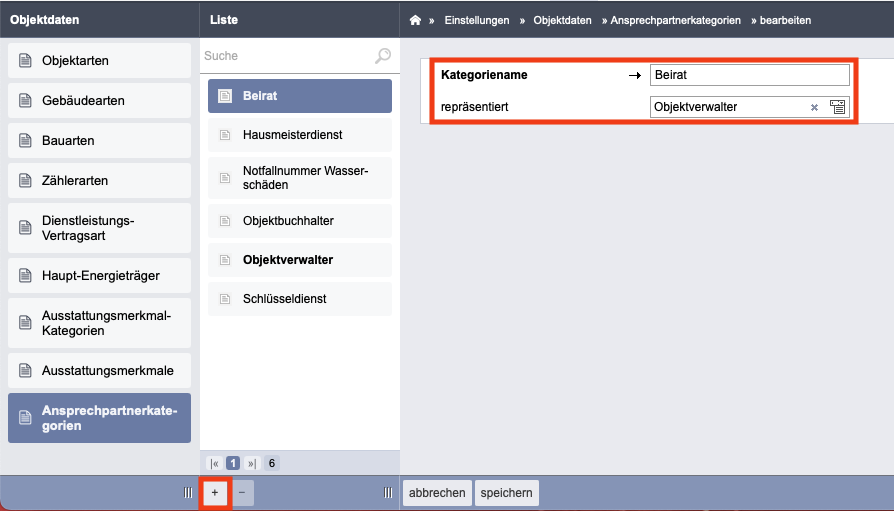Open Objektdaten breadcrumb link
Viewport: 894px width, 511px height.
[x=562, y=20]
